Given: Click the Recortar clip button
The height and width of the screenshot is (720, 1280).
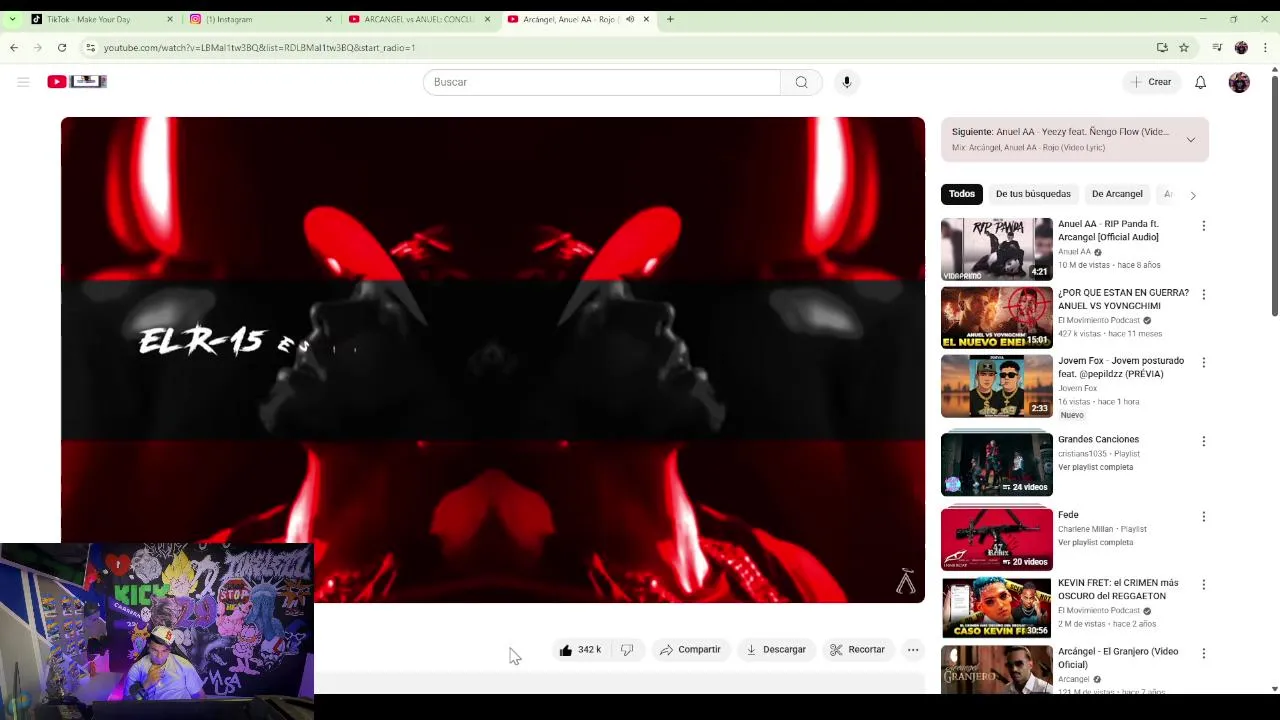Looking at the screenshot, I should point(858,650).
